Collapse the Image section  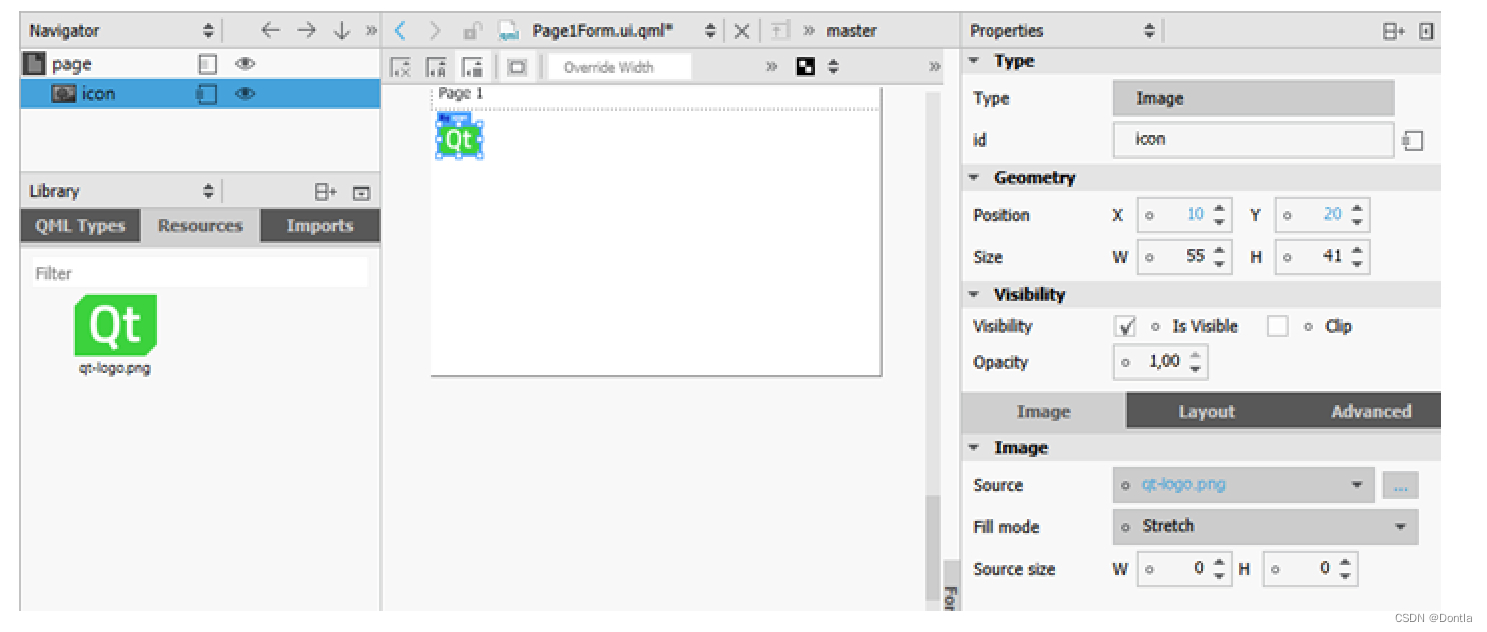(x=975, y=448)
